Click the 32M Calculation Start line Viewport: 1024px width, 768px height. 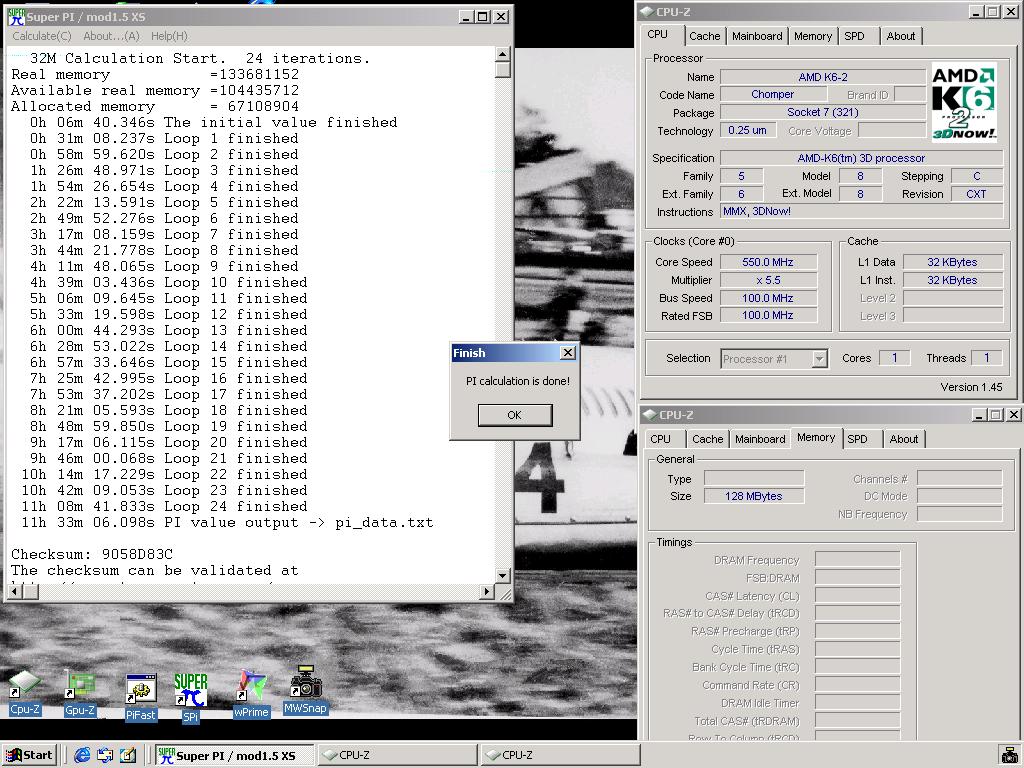point(200,59)
